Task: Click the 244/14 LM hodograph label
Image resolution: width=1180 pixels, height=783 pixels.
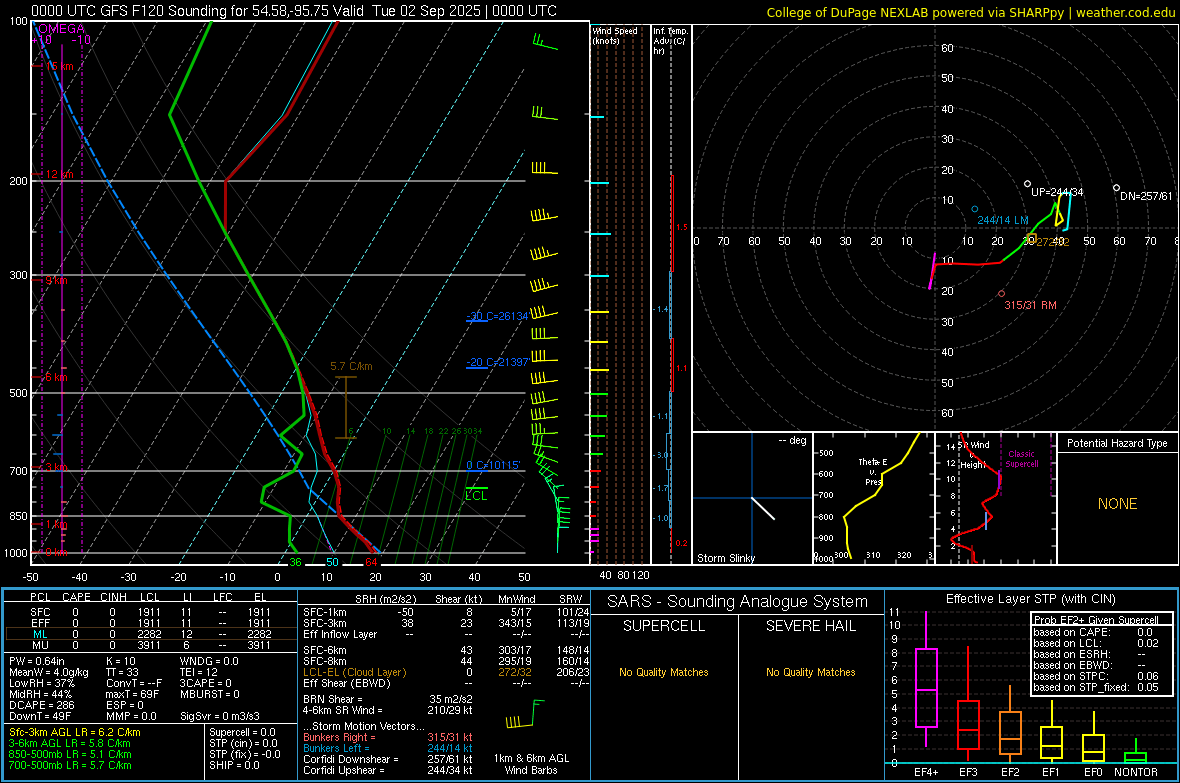Action: pos(1002,220)
